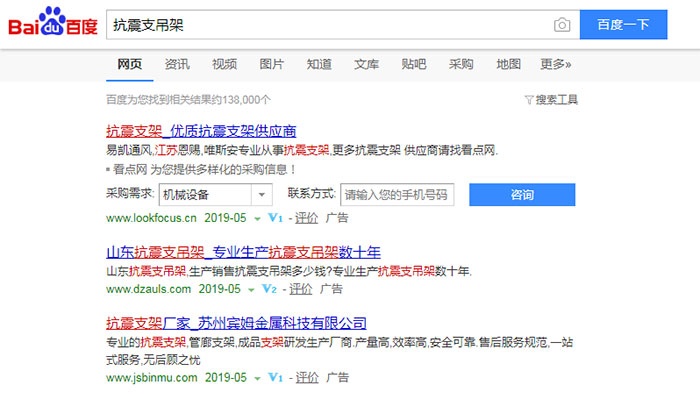Click 广告 label on jsbinmu.com result
700x394 pixels.
click(338, 377)
